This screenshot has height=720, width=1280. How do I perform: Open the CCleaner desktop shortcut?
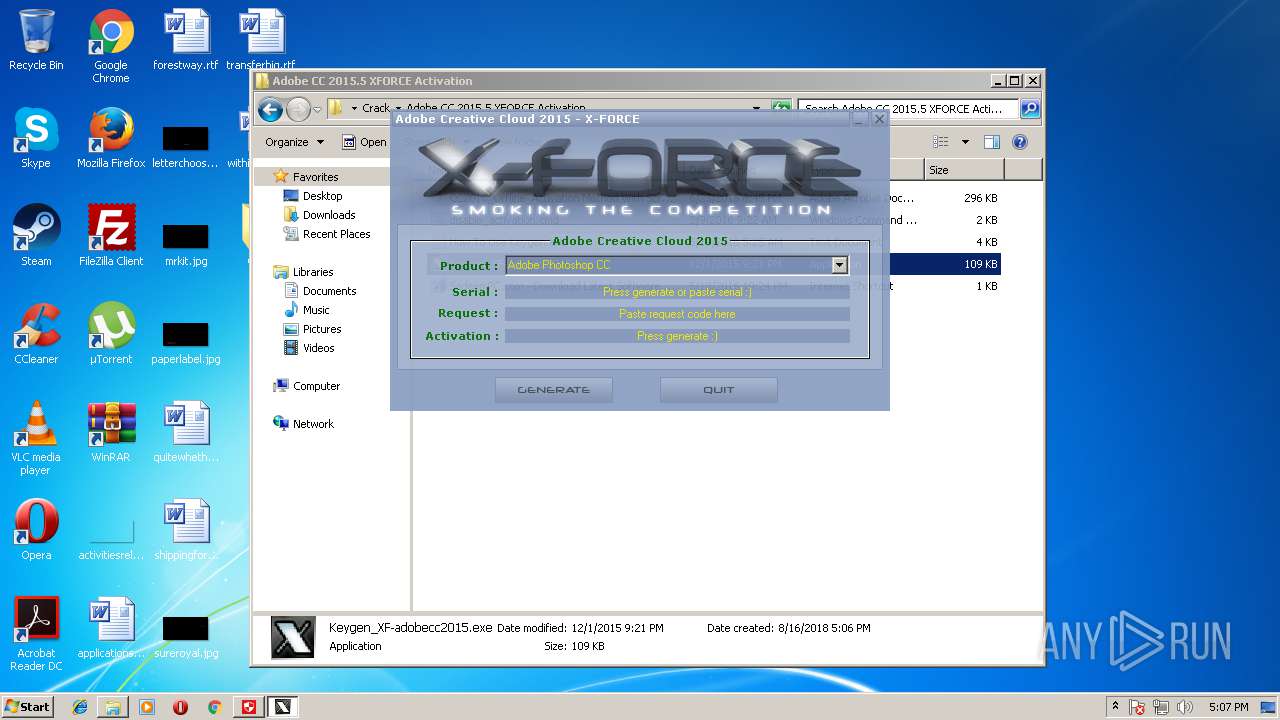[36, 334]
